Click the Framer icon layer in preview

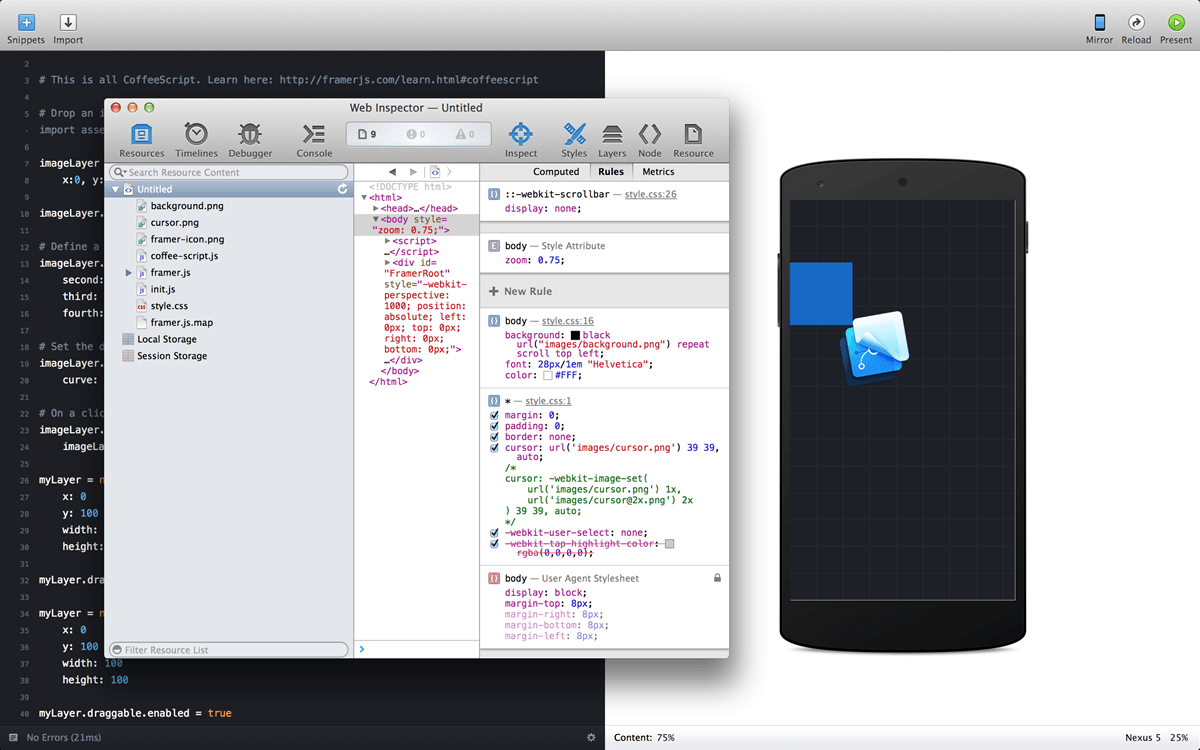tap(875, 347)
